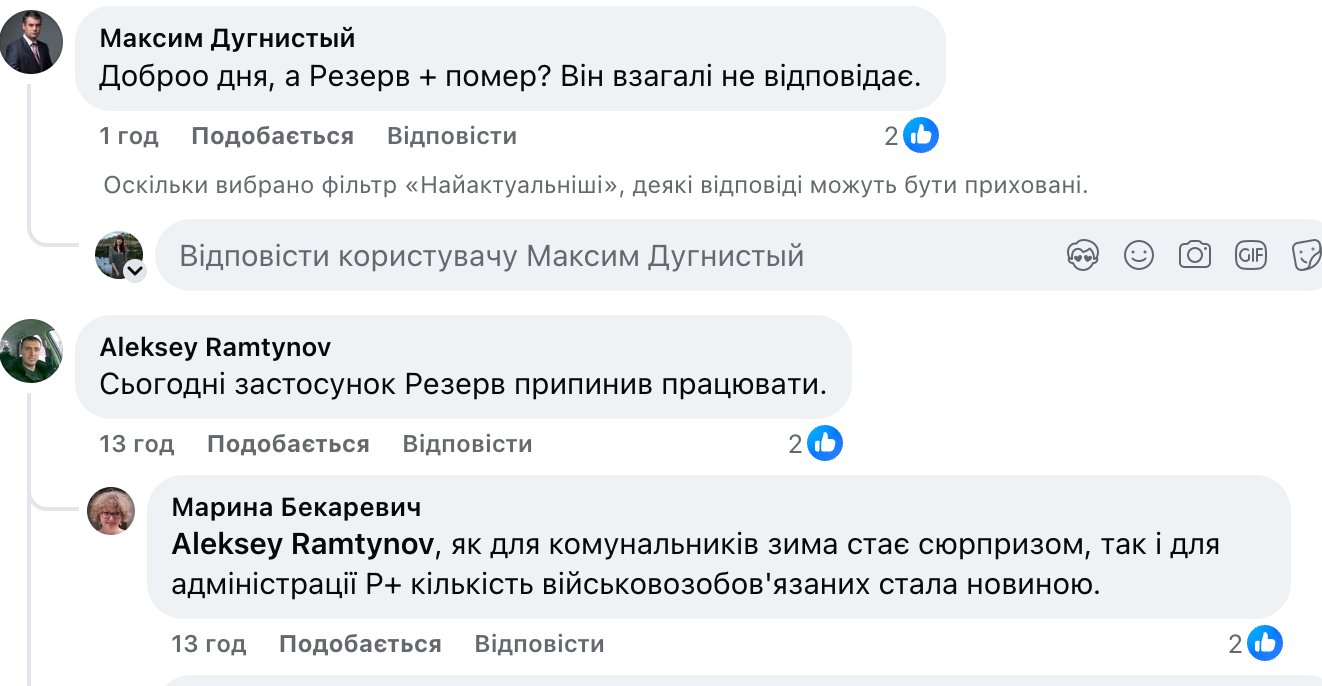Reply to Aleksey Ramtynov via Відповісти link
Image resolution: width=1322 pixels, height=686 pixels.
tap(467, 443)
